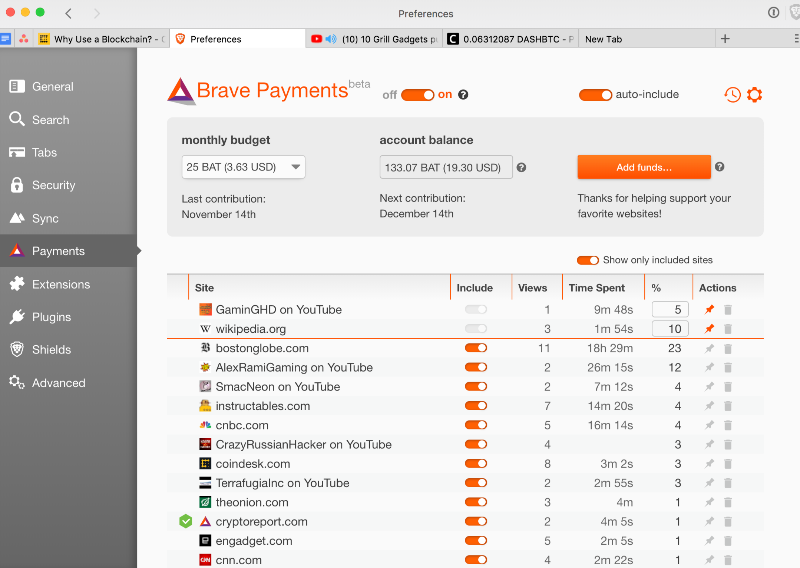
Task: Click the help icon beside payments on/off toggle
Action: [x=463, y=94]
